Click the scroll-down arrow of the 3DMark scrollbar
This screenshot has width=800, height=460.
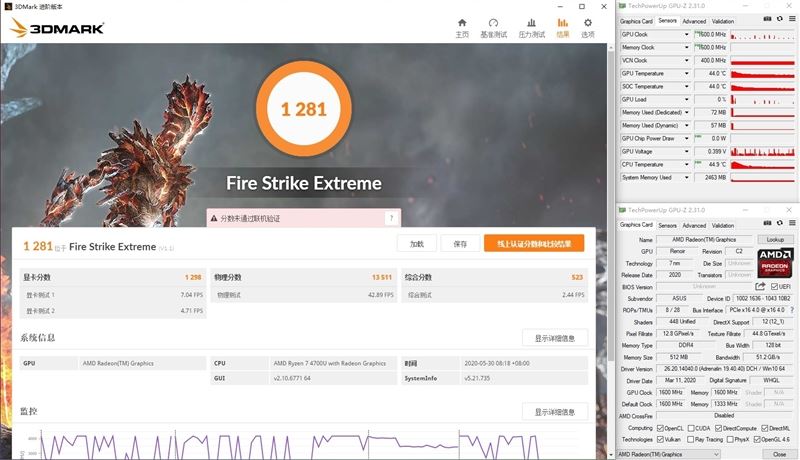click(x=611, y=454)
